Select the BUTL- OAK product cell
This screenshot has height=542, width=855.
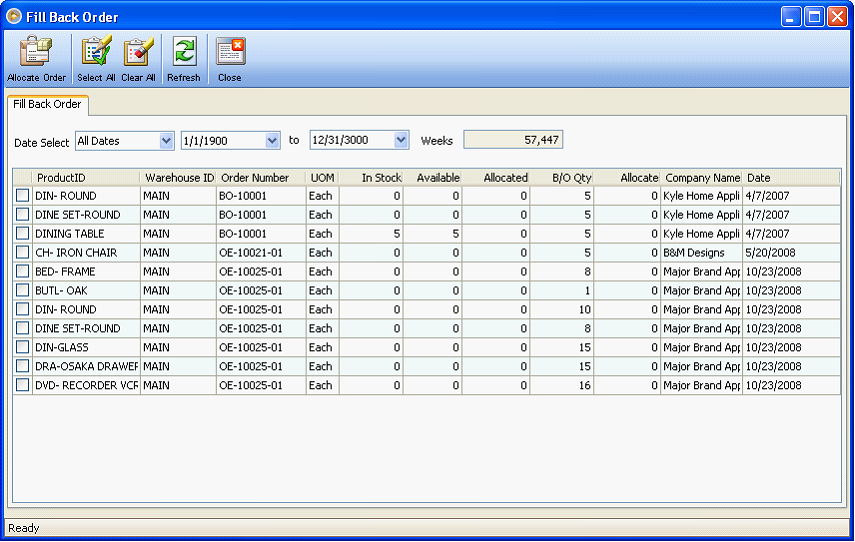click(x=86, y=291)
